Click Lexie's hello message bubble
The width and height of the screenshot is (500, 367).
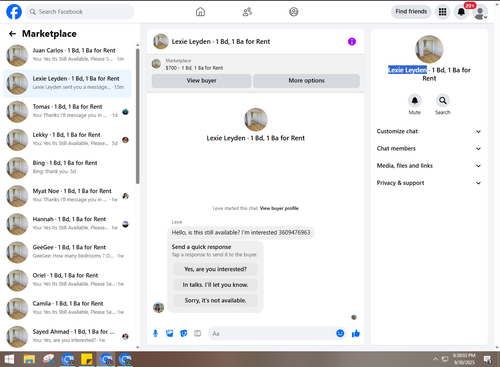tap(241, 233)
